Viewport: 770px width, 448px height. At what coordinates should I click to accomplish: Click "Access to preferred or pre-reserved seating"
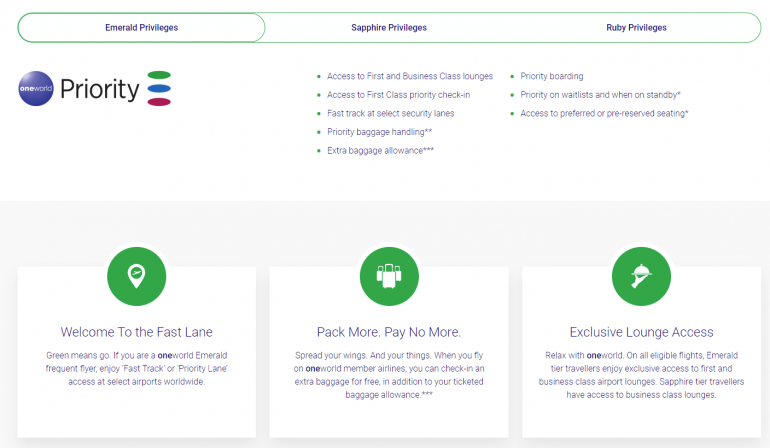tap(604, 114)
